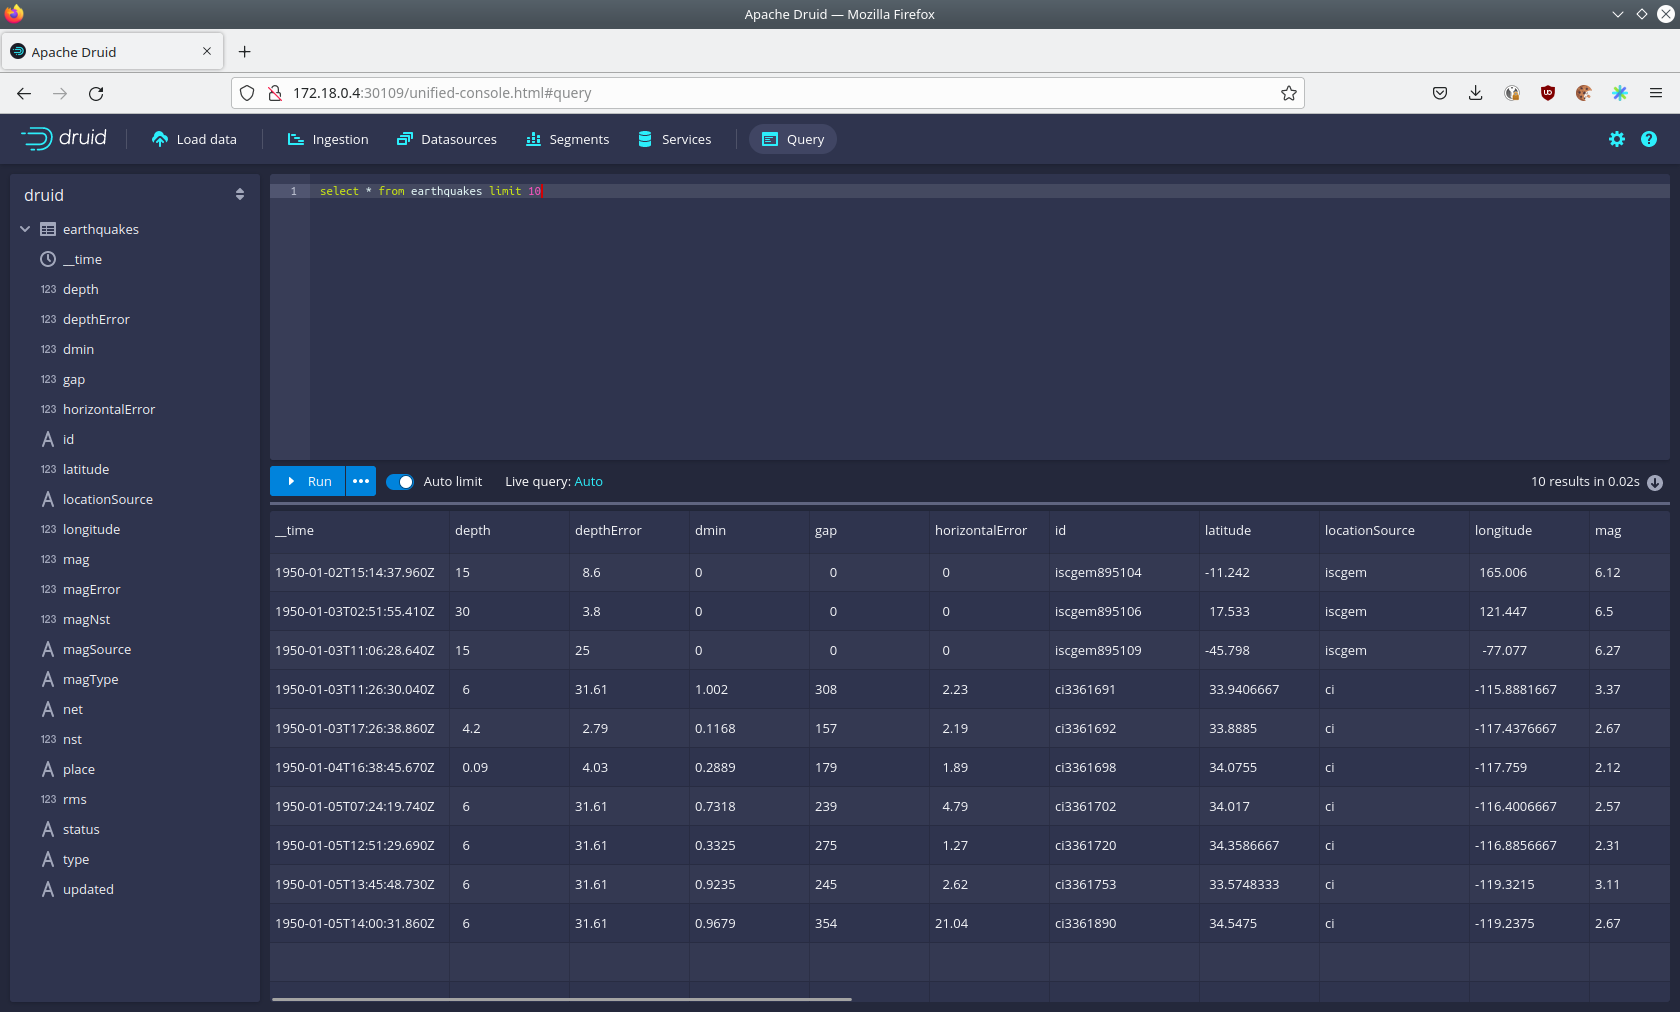Select the magType column in tree
Screen dimensions: 1680x1012
pyautogui.click(x=90, y=679)
